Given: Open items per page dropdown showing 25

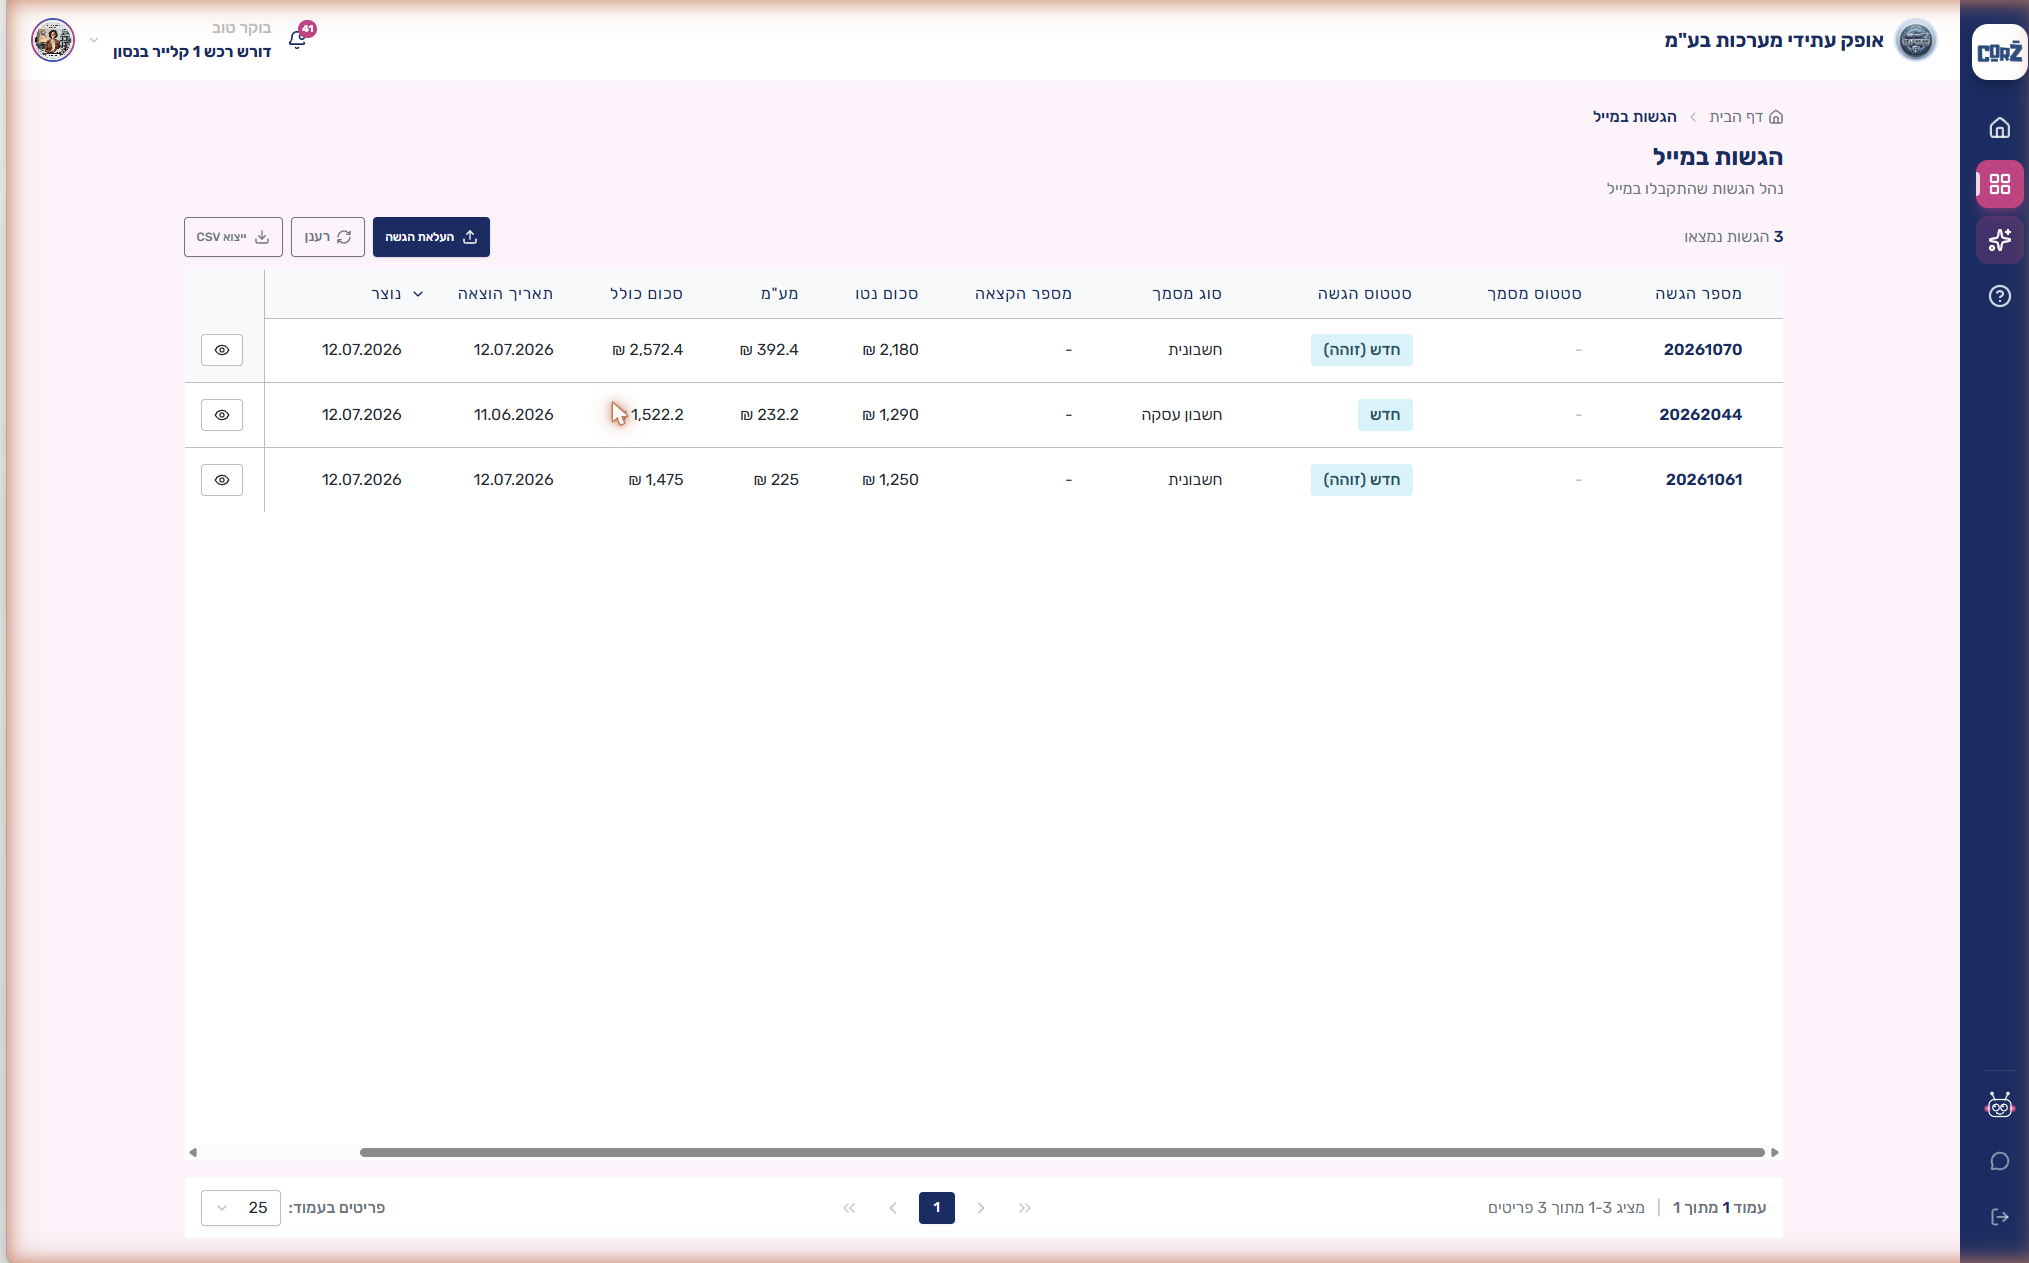Looking at the screenshot, I should (x=241, y=1208).
